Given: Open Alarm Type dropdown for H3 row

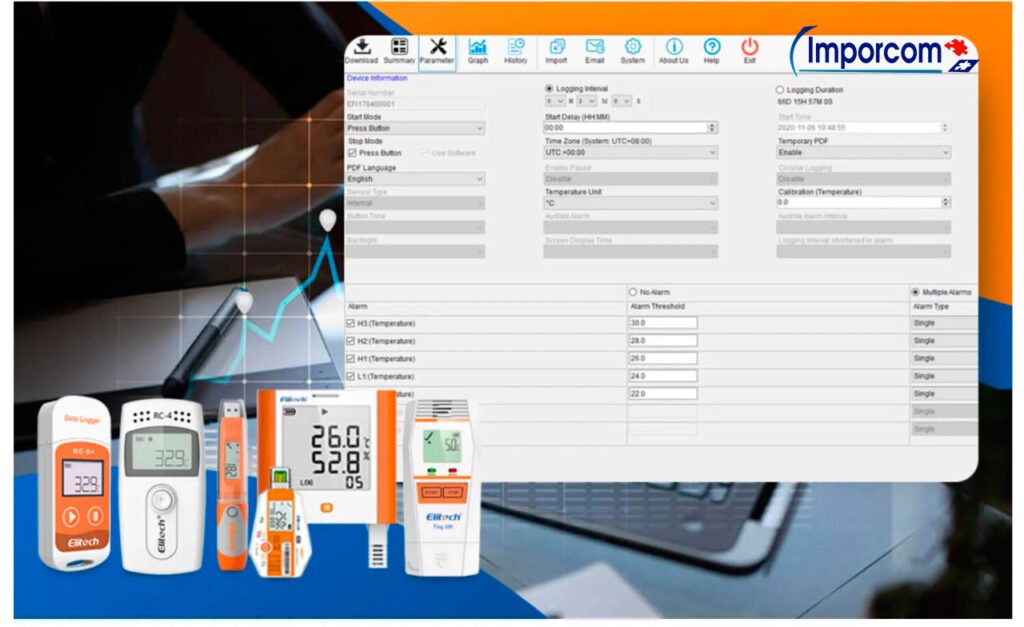Looking at the screenshot, I should click(x=944, y=323).
